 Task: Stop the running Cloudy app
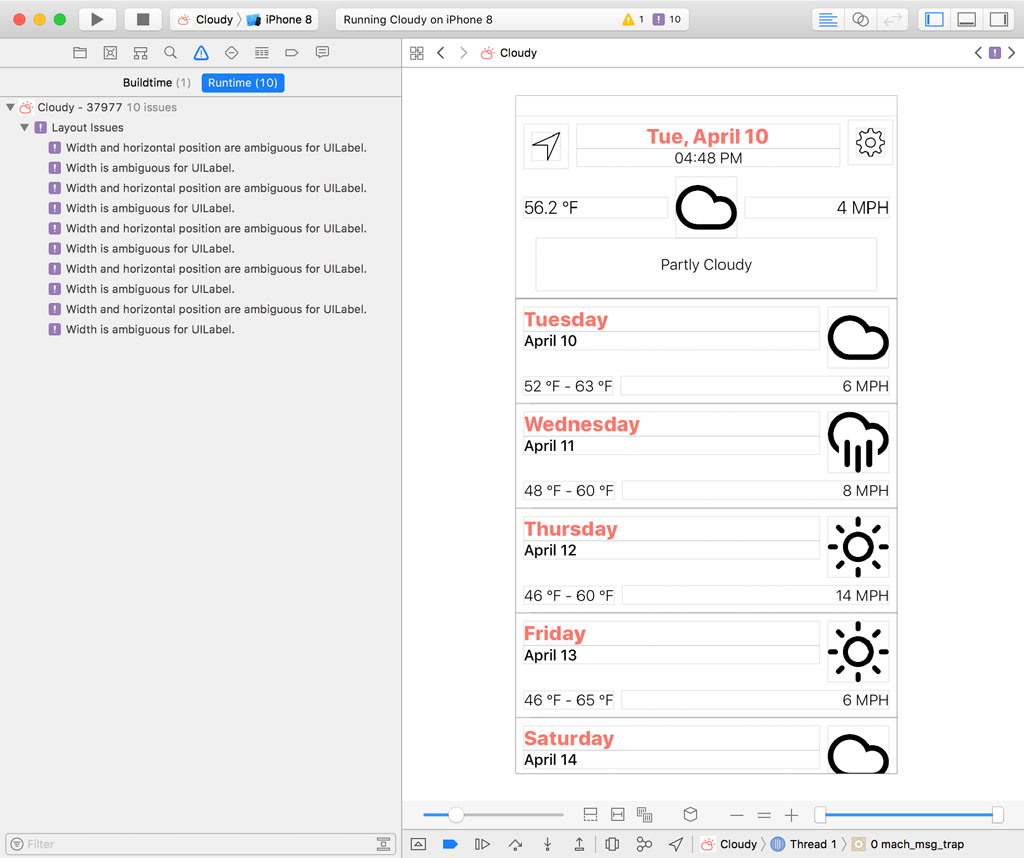coord(143,19)
